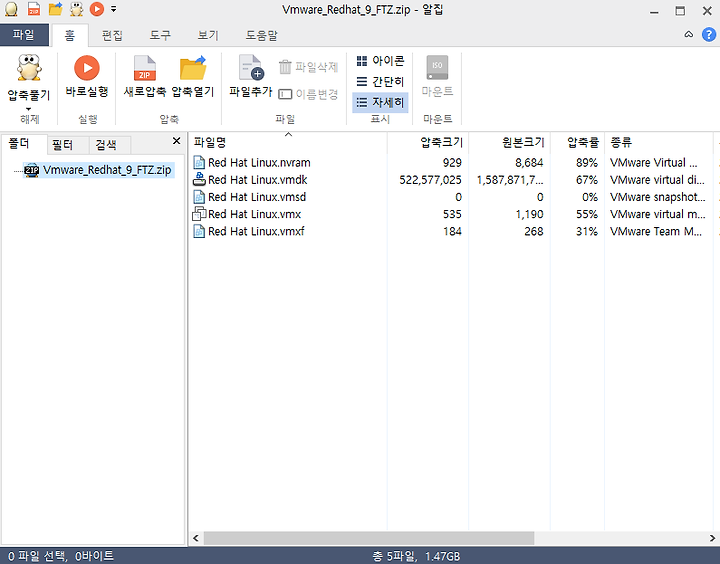Screen dimensions: 720x564
Task: Sort by 종류 column header
Action: pos(659,142)
